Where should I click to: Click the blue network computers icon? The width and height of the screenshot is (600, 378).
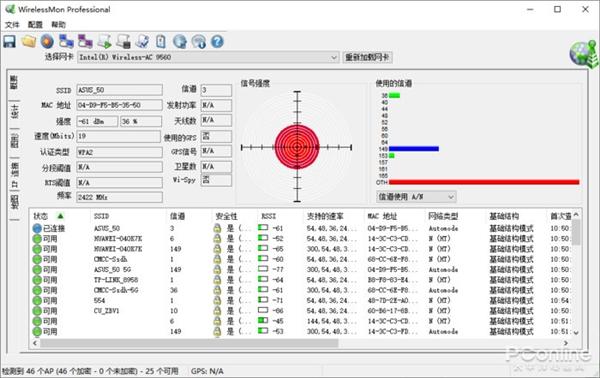coord(66,41)
